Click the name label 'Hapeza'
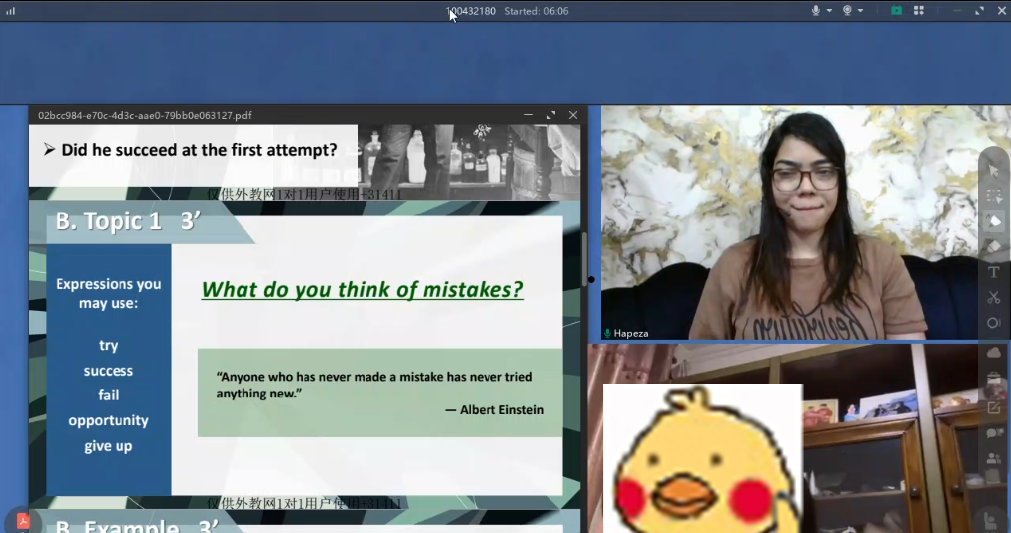1011x533 pixels. point(631,333)
